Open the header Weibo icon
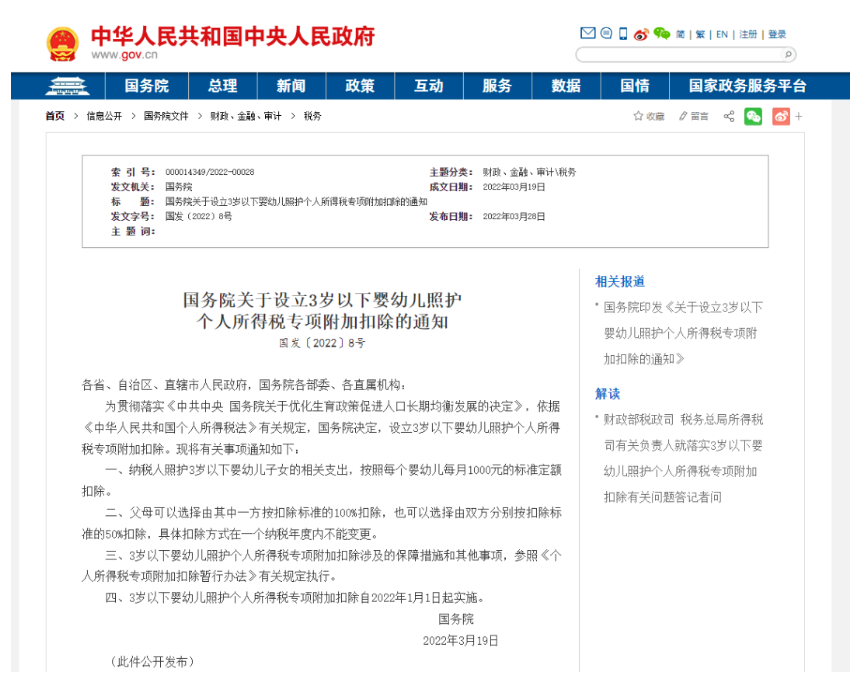Viewport: 856px width, 687px height. click(x=641, y=34)
